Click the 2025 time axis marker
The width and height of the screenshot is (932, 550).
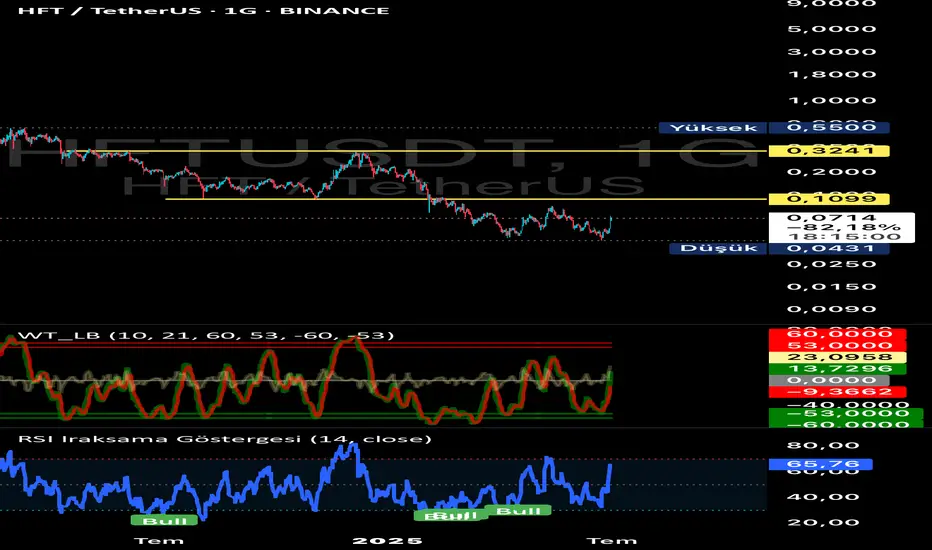[388, 541]
